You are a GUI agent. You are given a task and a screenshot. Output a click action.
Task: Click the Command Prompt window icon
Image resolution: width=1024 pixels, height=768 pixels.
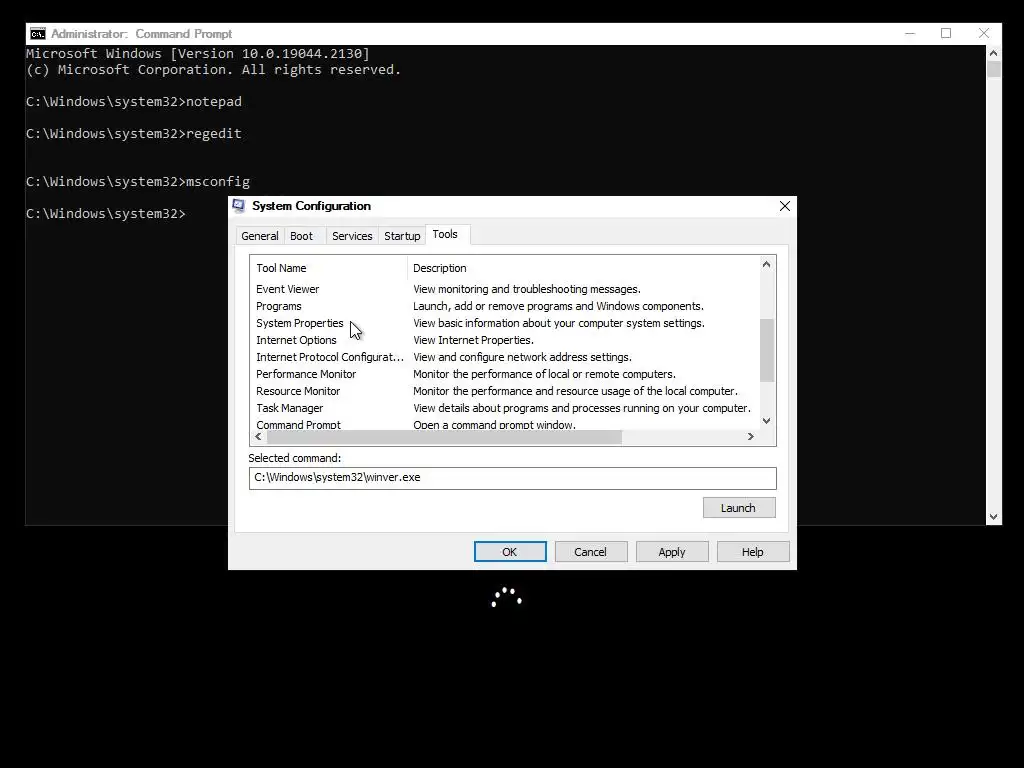[38, 34]
